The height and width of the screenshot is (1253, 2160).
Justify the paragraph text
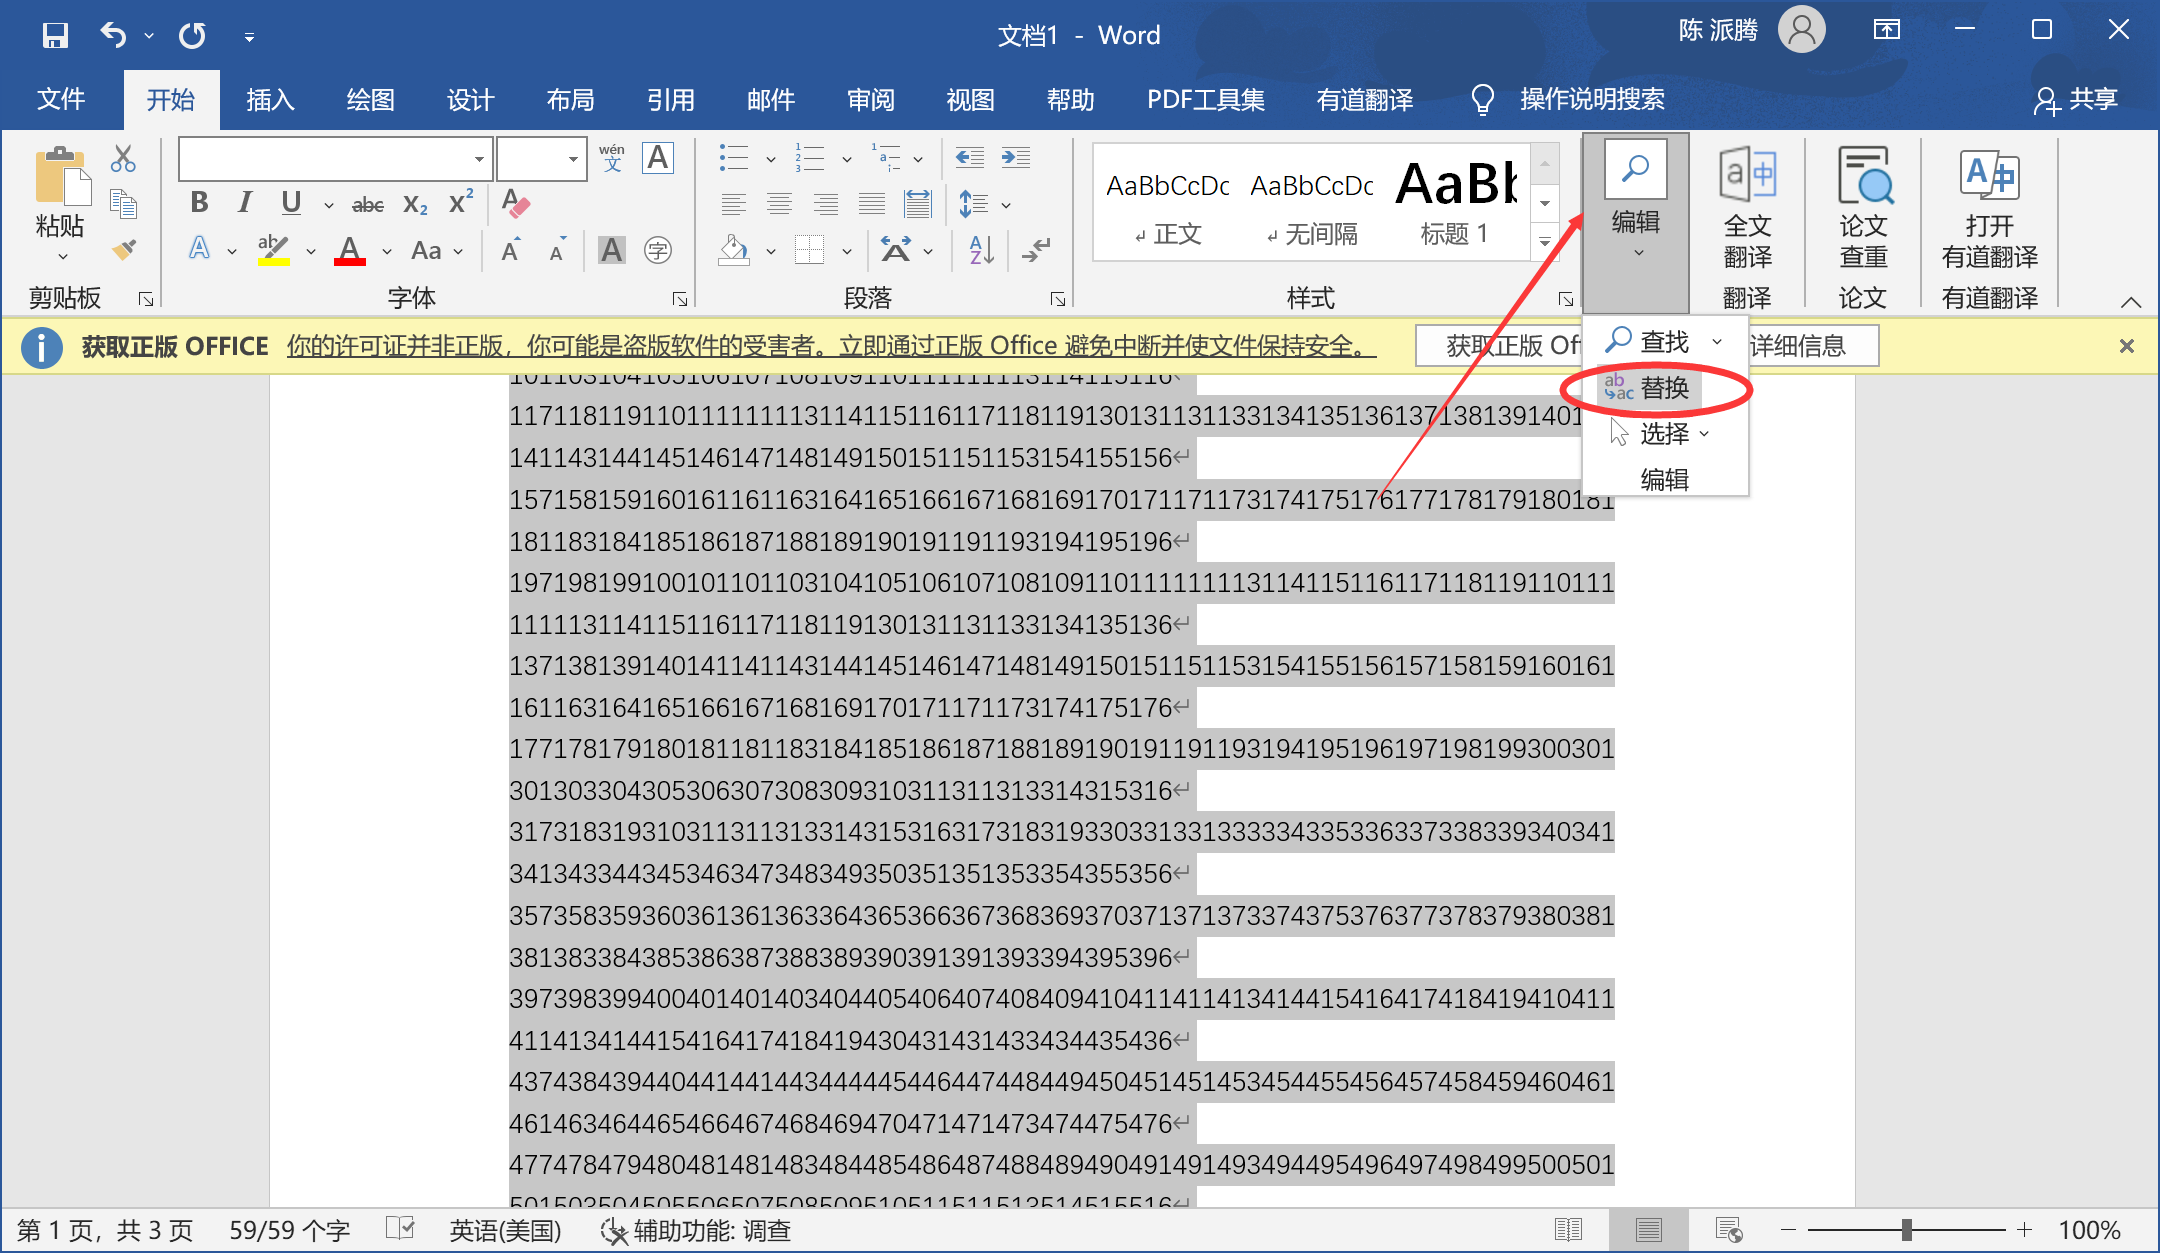(871, 204)
